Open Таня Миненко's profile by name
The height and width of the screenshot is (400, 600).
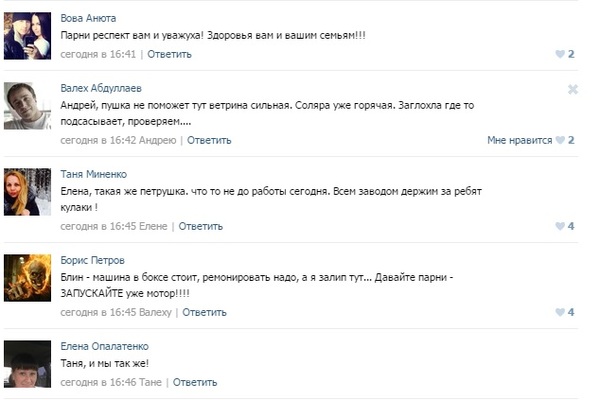tap(98, 174)
